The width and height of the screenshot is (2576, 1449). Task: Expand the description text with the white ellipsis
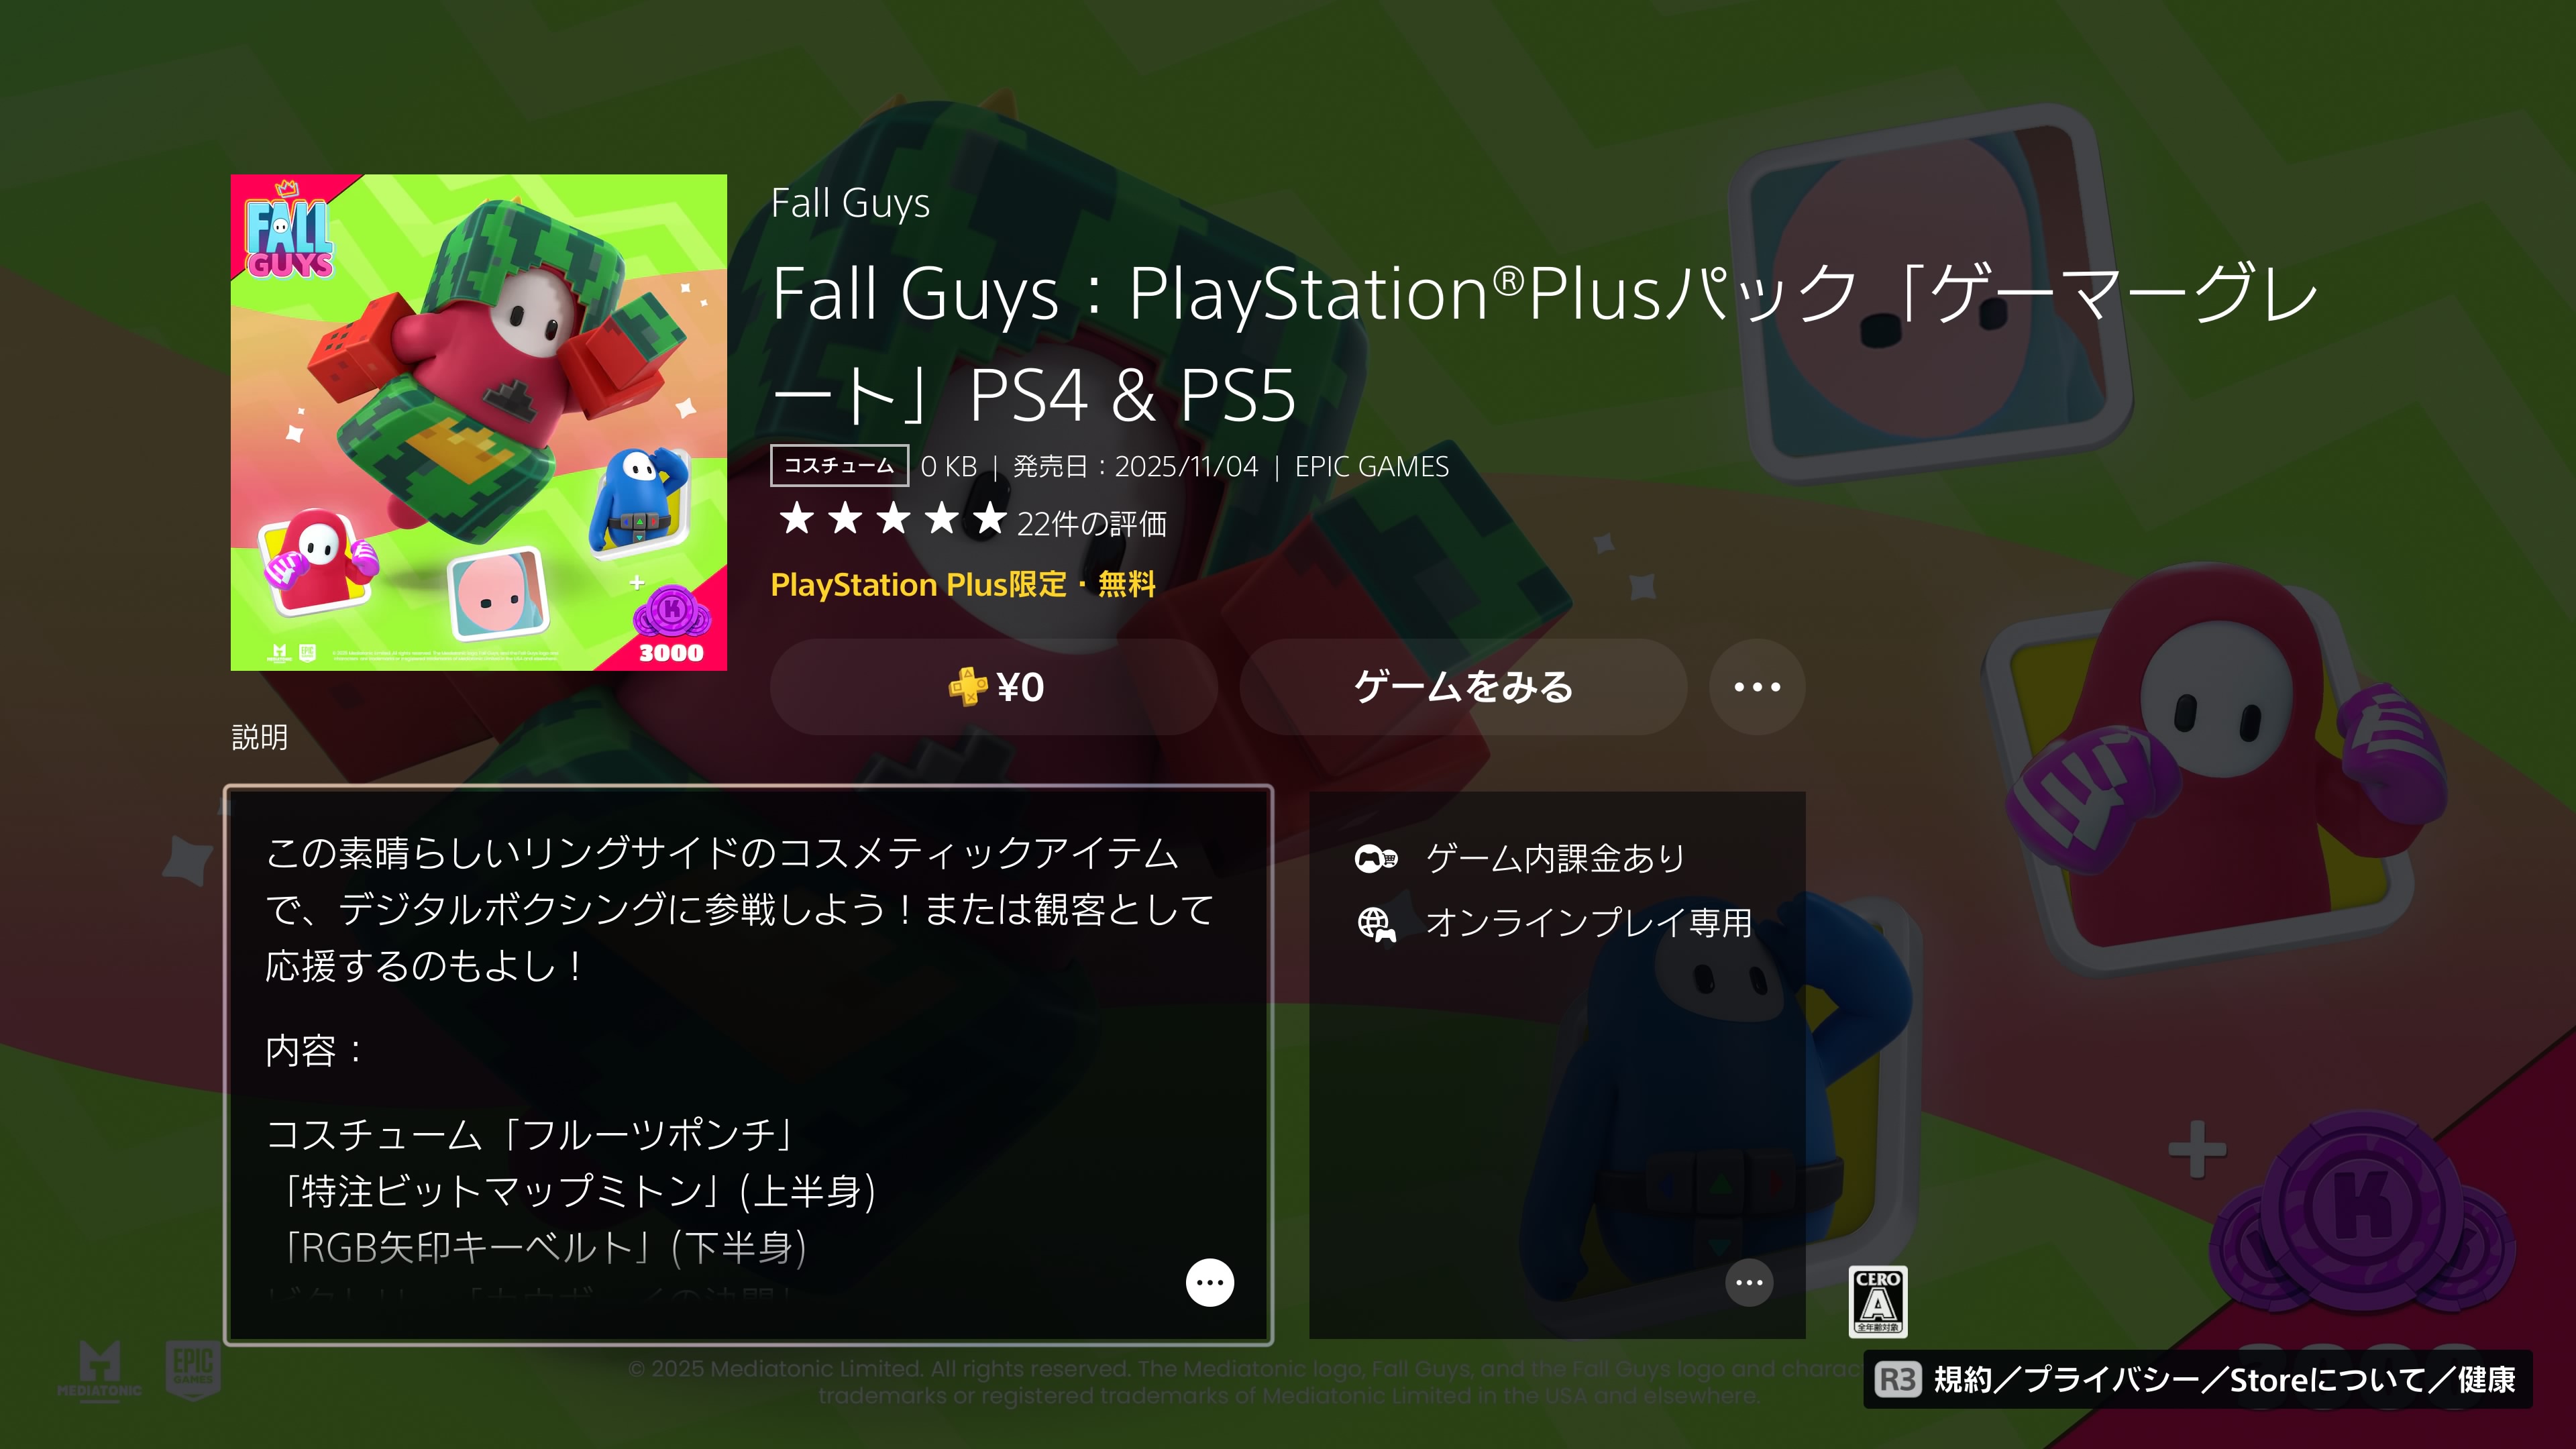point(1210,1282)
